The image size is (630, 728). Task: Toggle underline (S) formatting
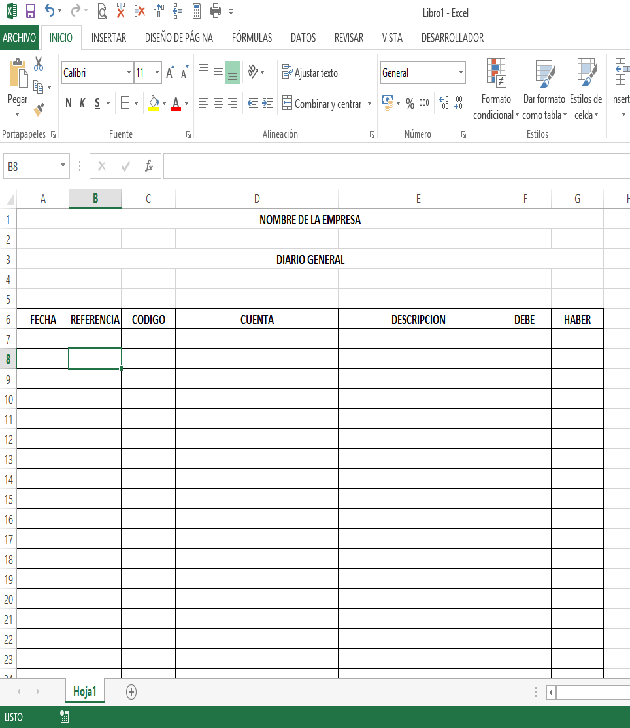click(x=97, y=103)
